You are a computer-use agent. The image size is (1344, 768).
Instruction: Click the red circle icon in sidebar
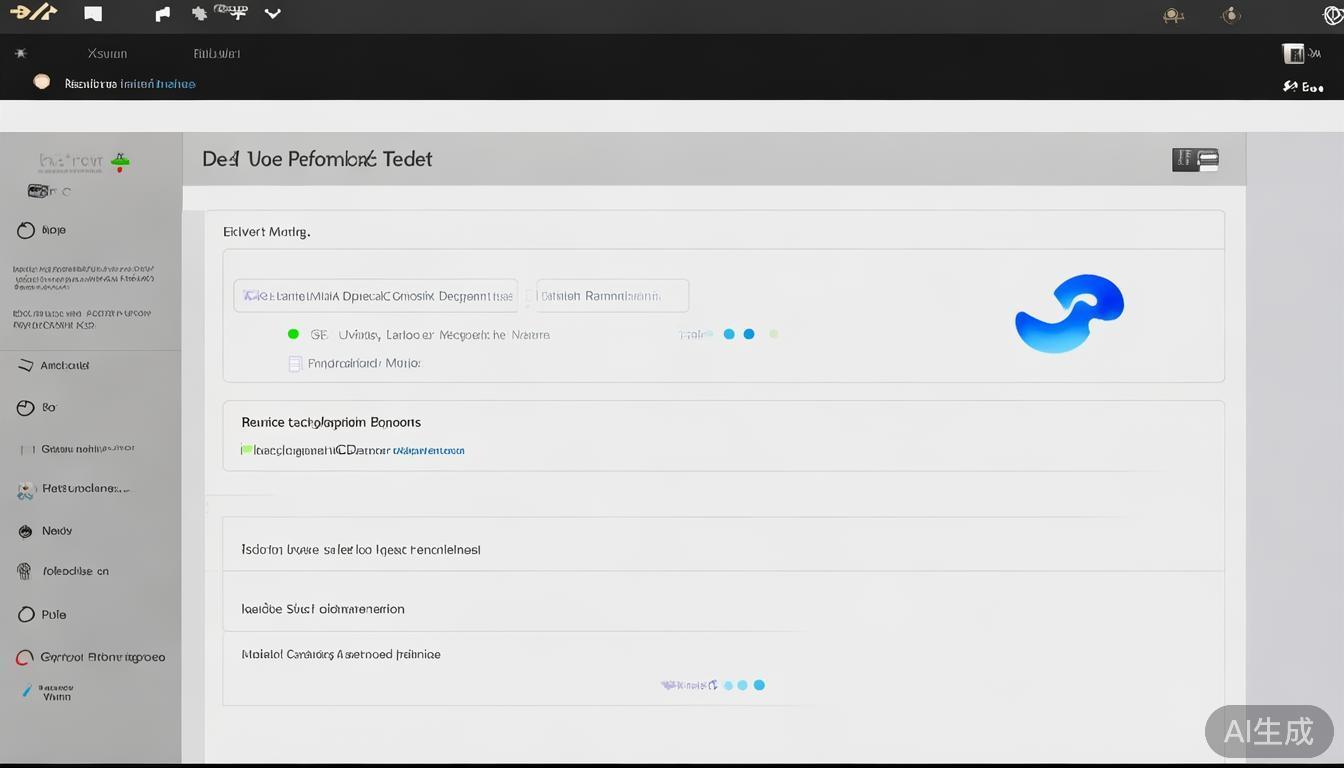(x=24, y=658)
